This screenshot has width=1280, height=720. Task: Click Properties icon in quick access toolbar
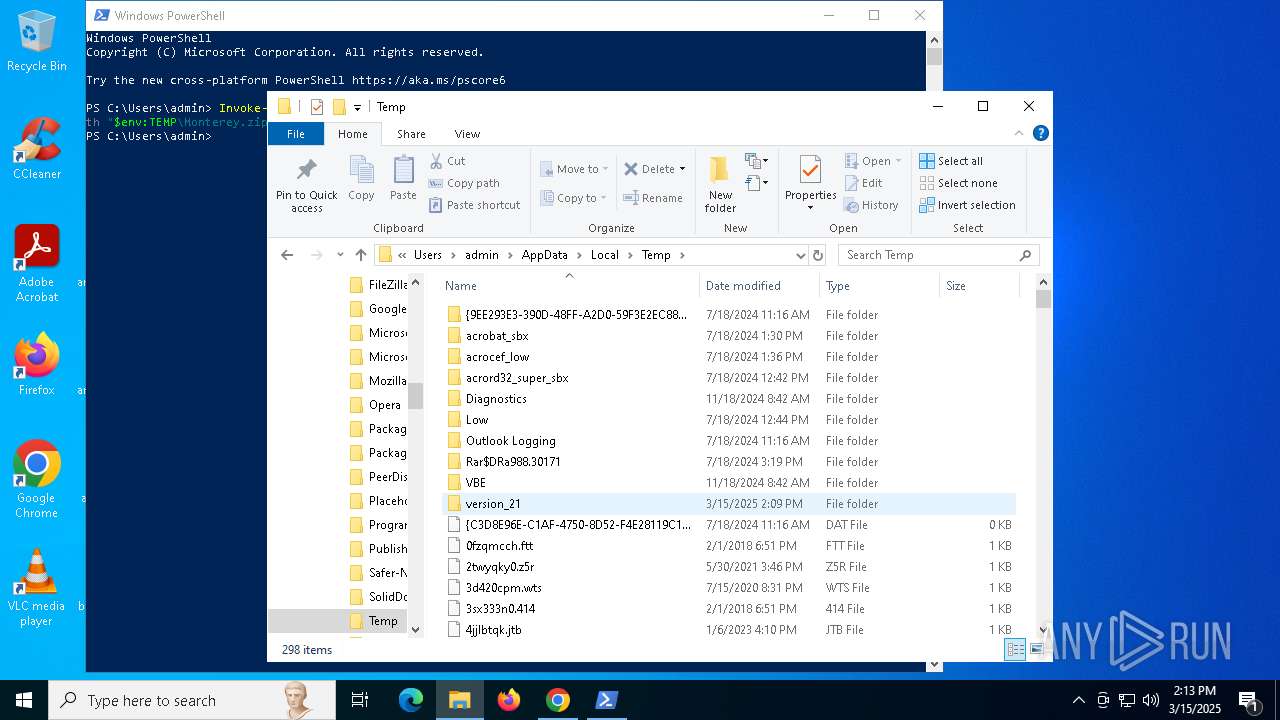click(317, 107)
